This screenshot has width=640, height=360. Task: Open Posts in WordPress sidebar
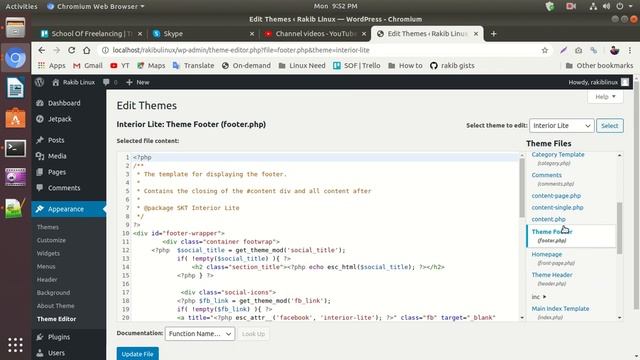56,140
